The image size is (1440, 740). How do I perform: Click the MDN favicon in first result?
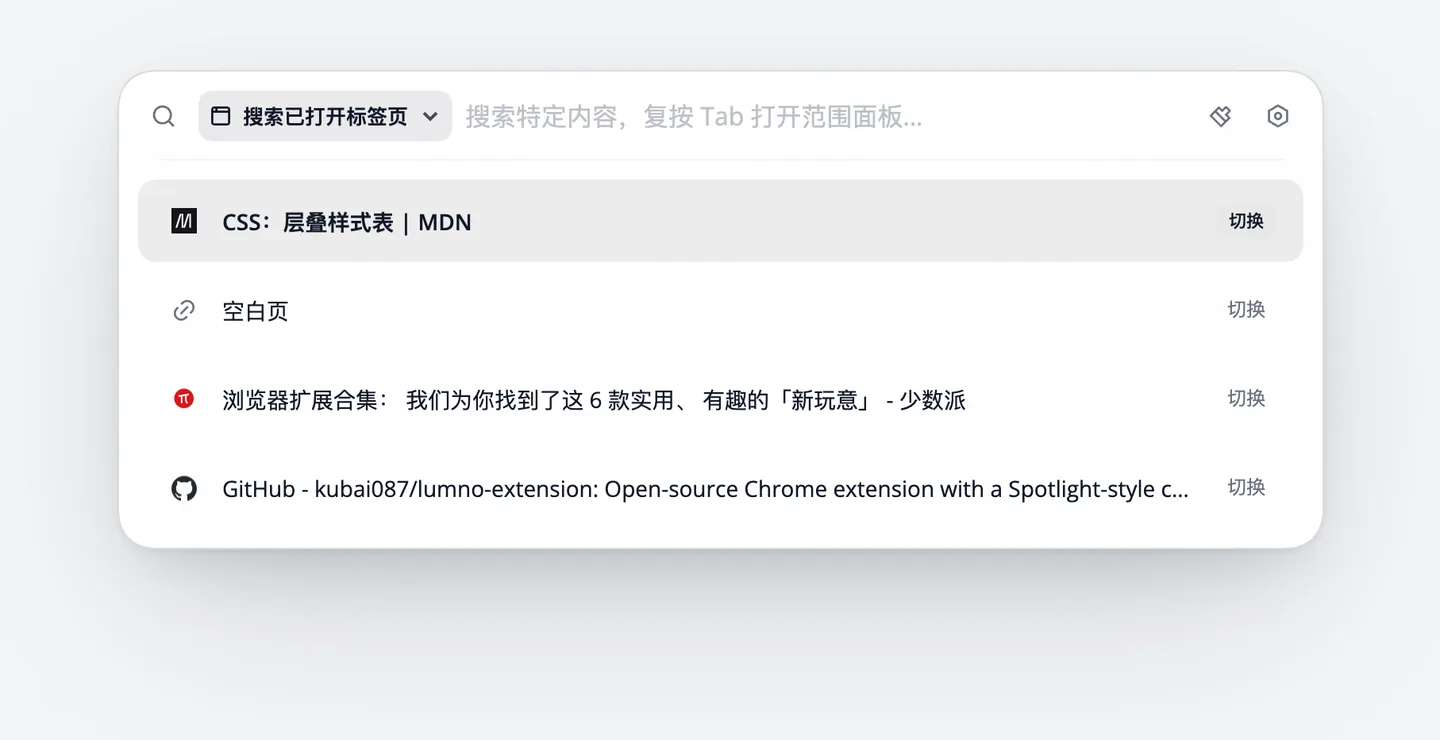pos(184,221)
